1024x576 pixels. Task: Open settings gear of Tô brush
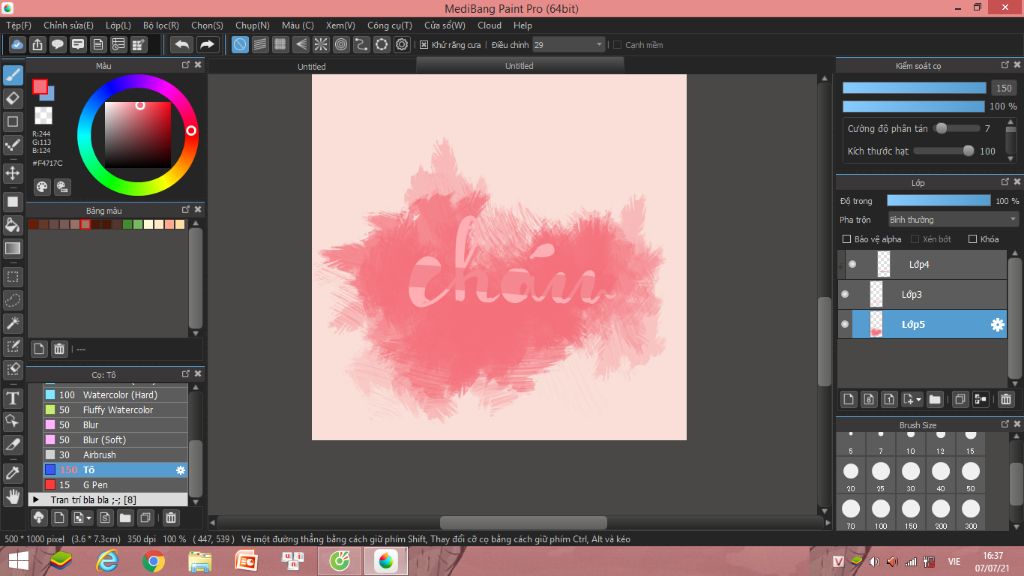pos(180,470)
